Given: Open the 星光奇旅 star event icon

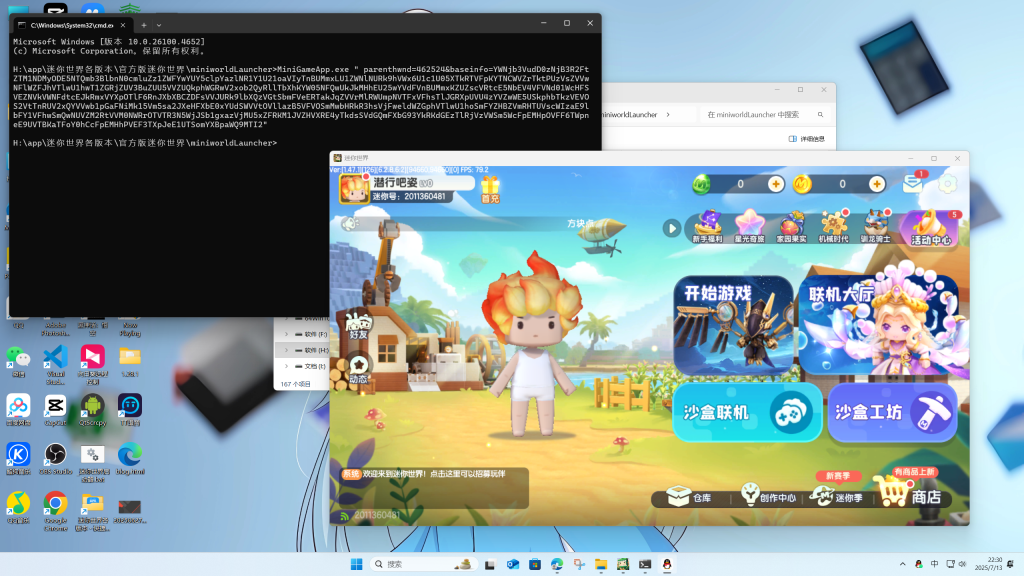Looking at the screenshot, I should click(750, 227).
